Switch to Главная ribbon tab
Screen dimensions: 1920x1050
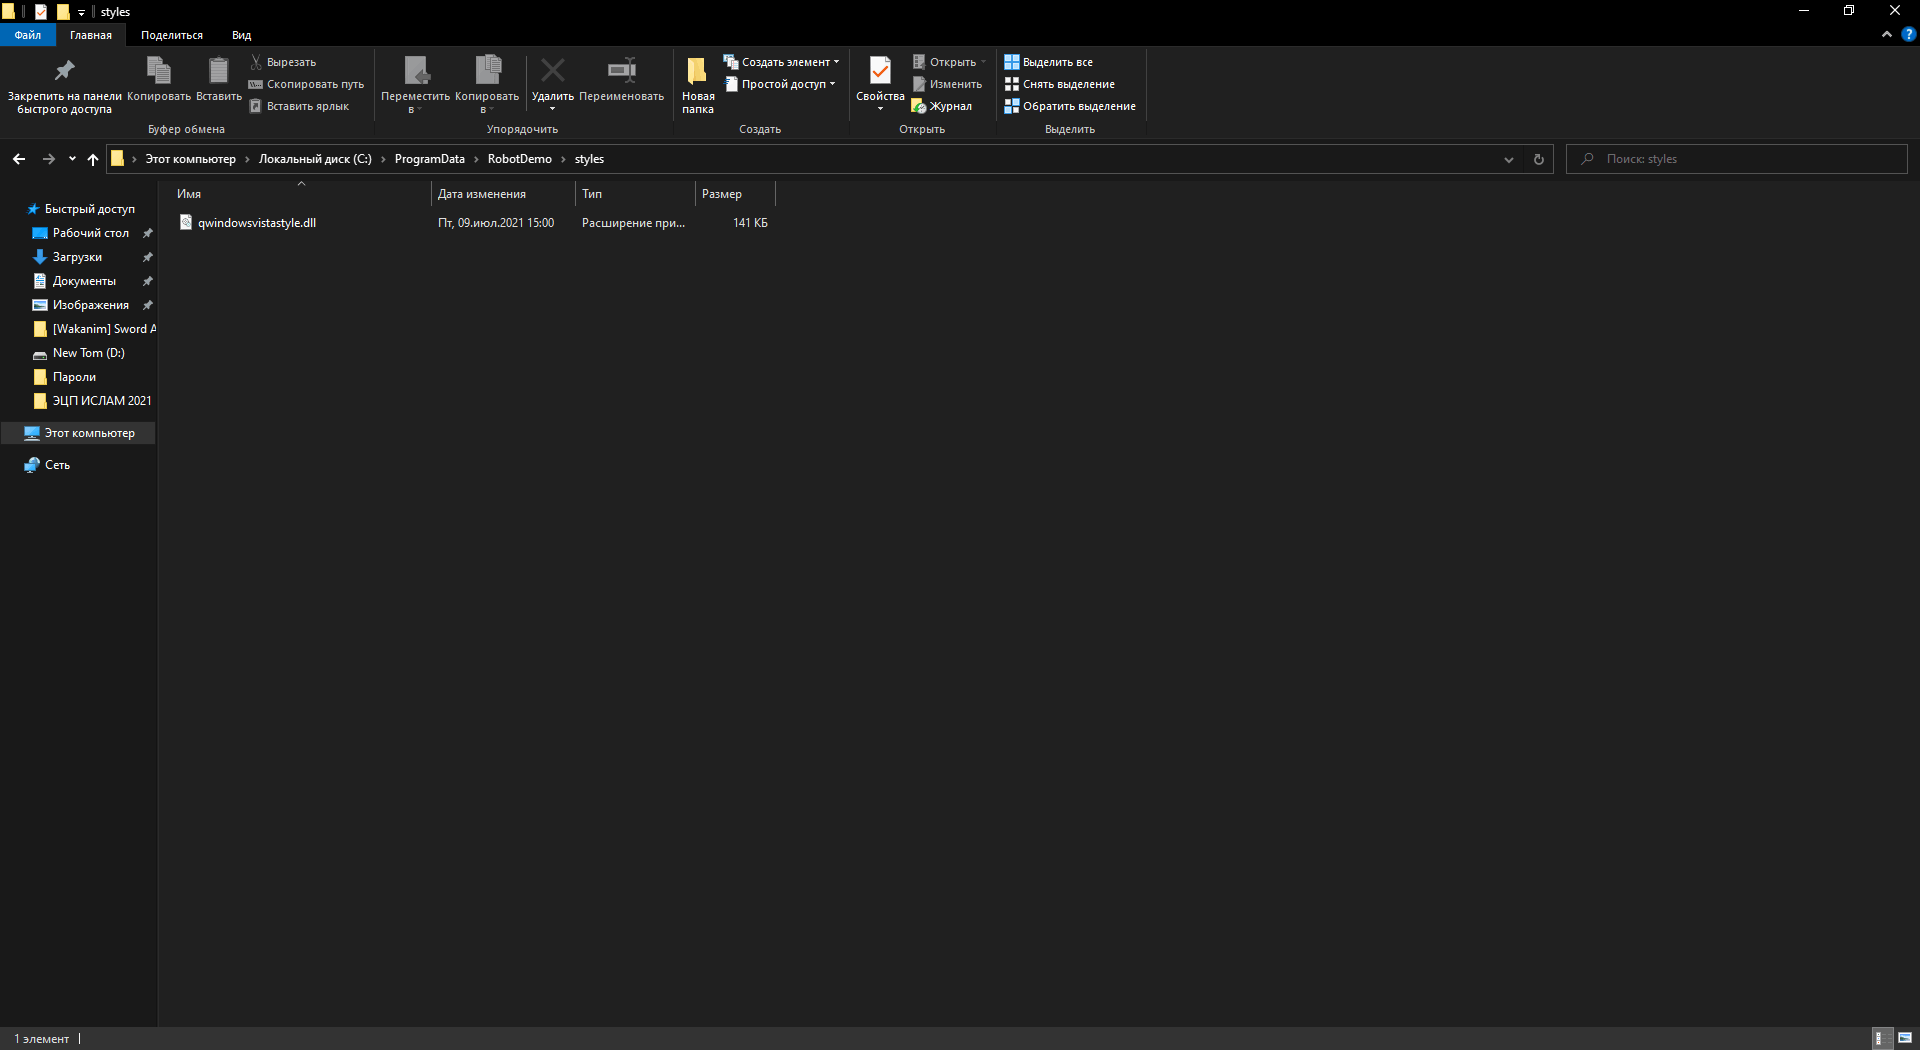click(x=91, y=35)
